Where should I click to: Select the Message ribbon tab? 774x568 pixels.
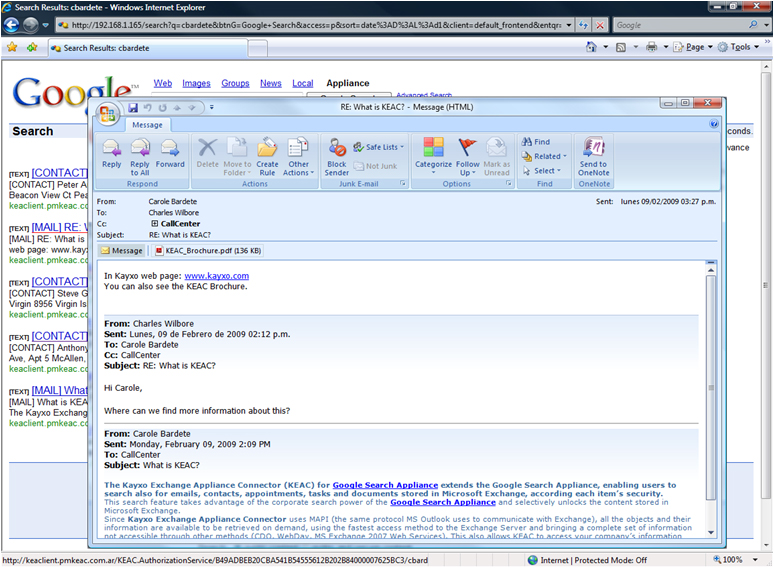point(147,125)
